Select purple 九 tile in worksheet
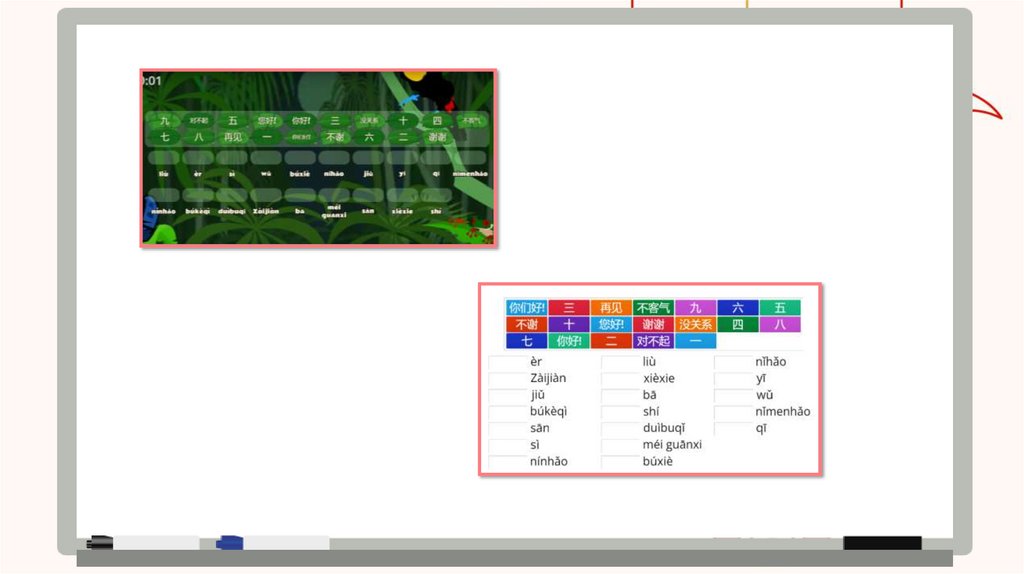The height and width of the screenshot is (574, 1024). point(696,308)
